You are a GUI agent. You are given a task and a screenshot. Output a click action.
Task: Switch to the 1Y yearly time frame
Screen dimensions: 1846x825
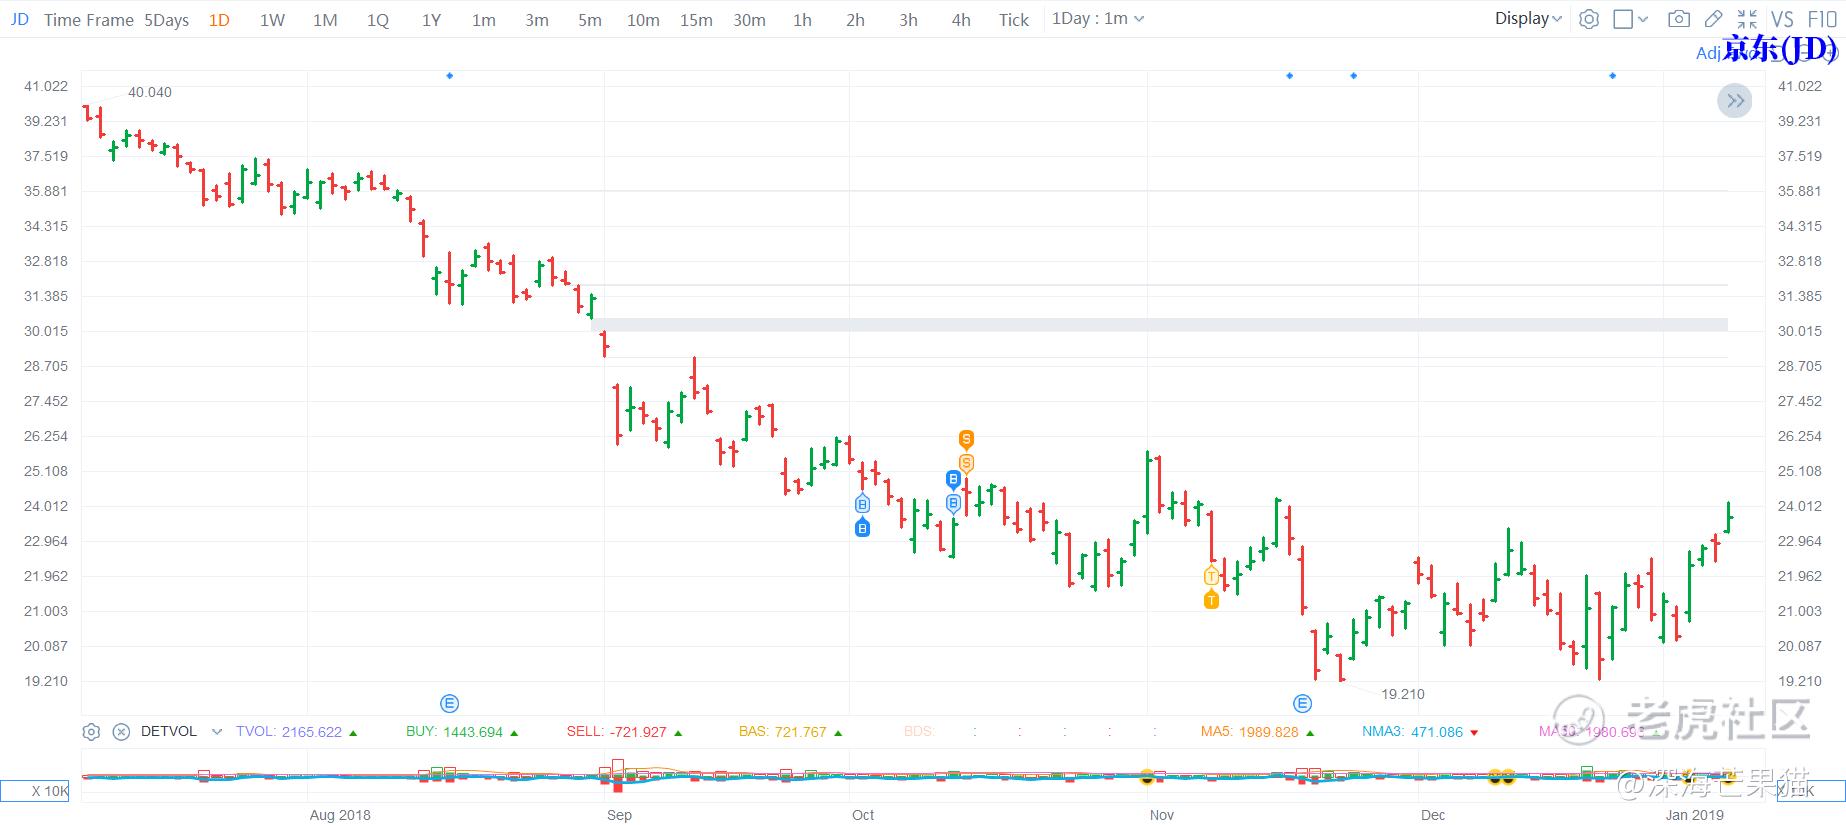point(431,20)
